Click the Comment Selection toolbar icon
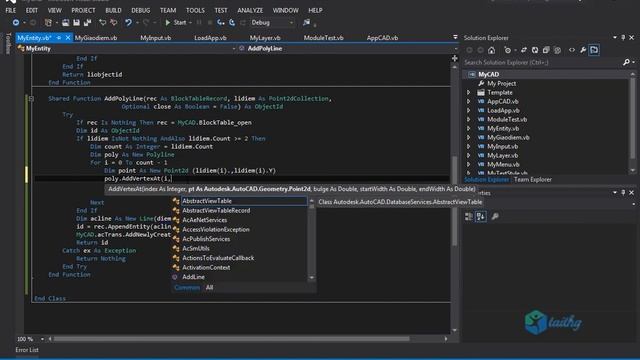This screenshot has height=360, width=640. click(102, 23)
